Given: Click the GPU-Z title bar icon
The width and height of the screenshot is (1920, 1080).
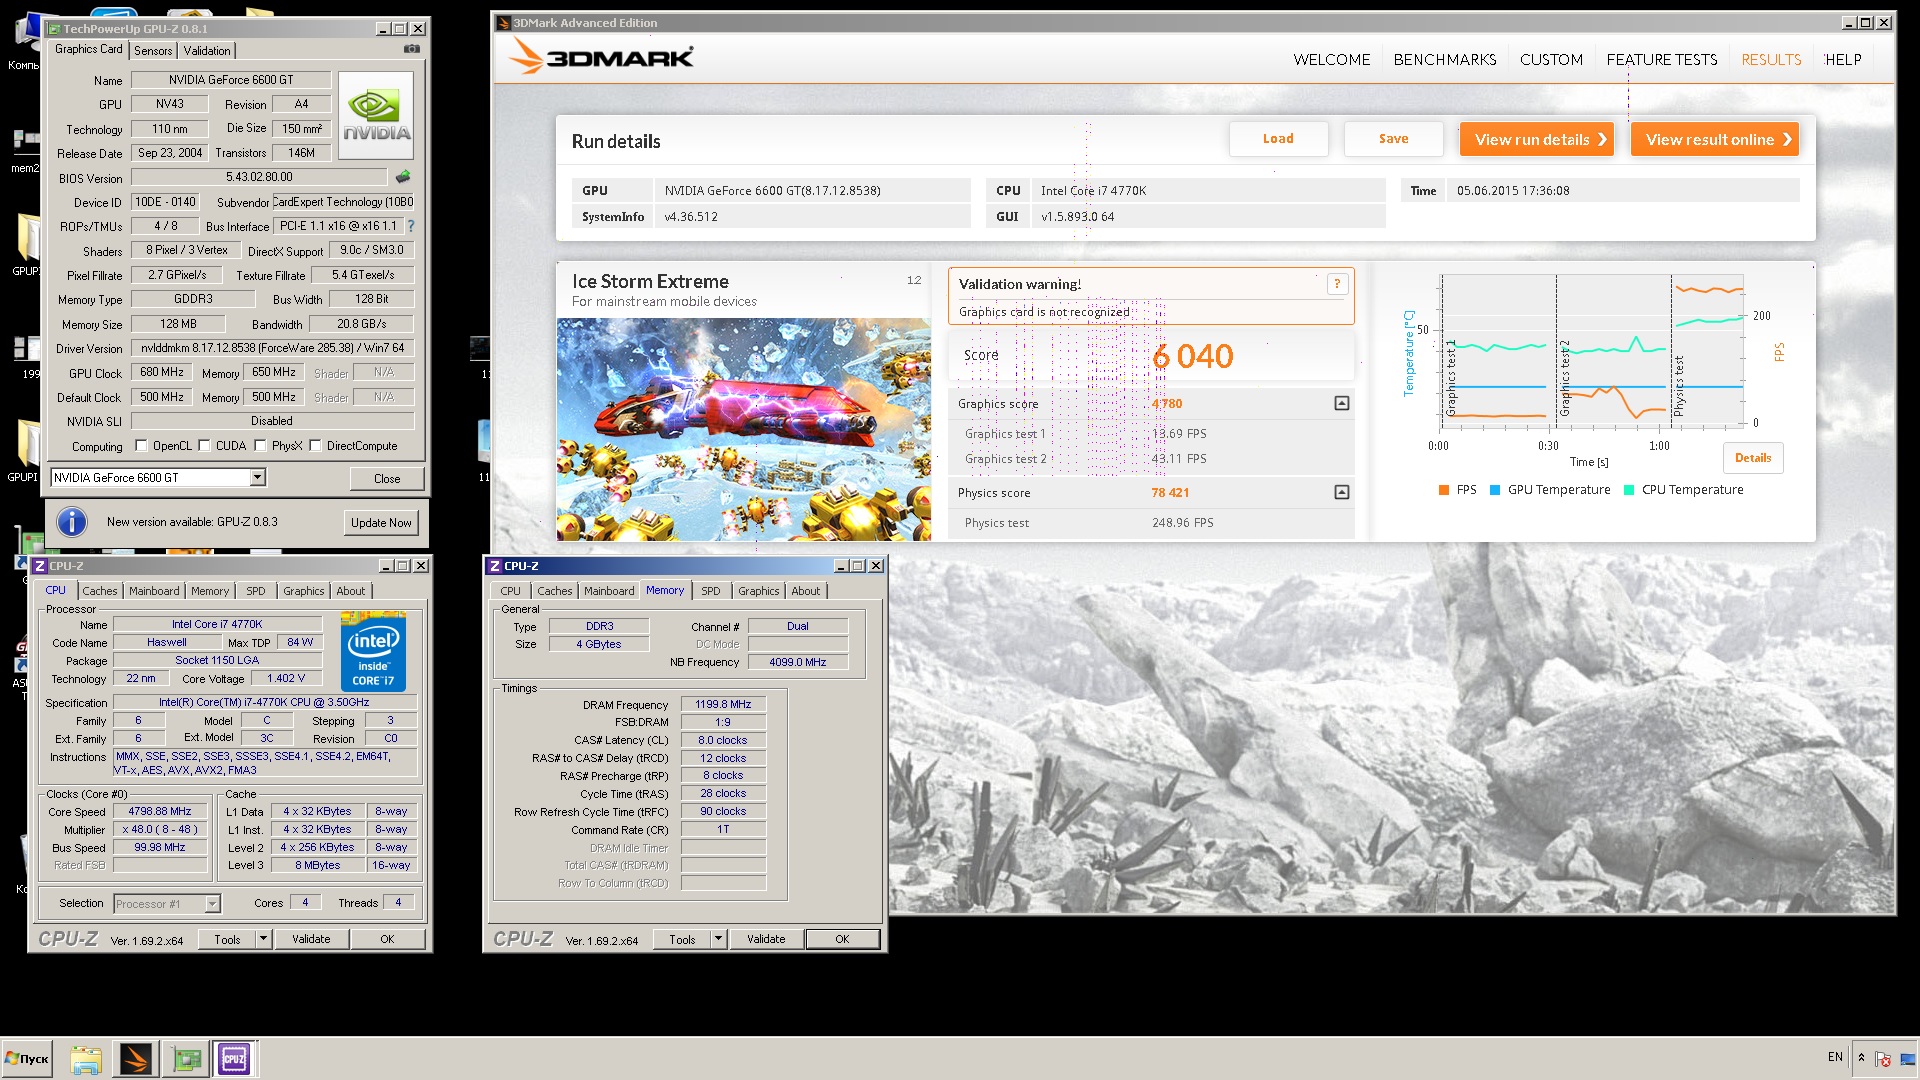Looking at the screenshot, I should point(54,29).
